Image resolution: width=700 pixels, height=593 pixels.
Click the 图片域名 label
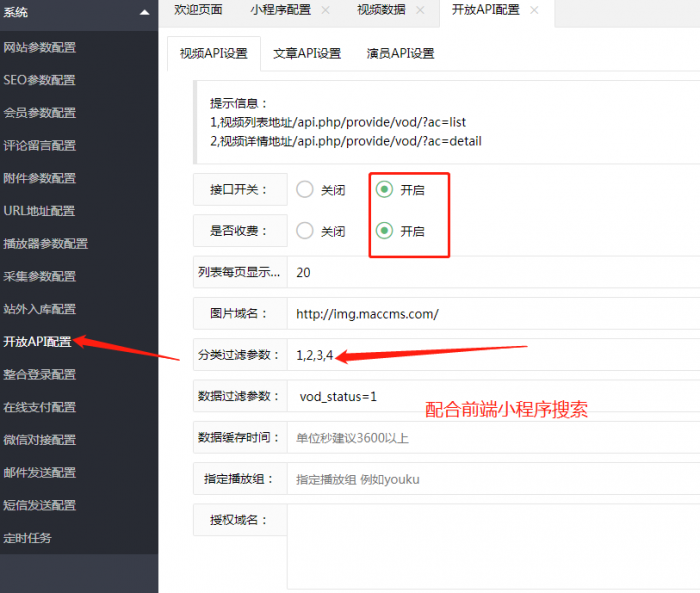point(239,313)
